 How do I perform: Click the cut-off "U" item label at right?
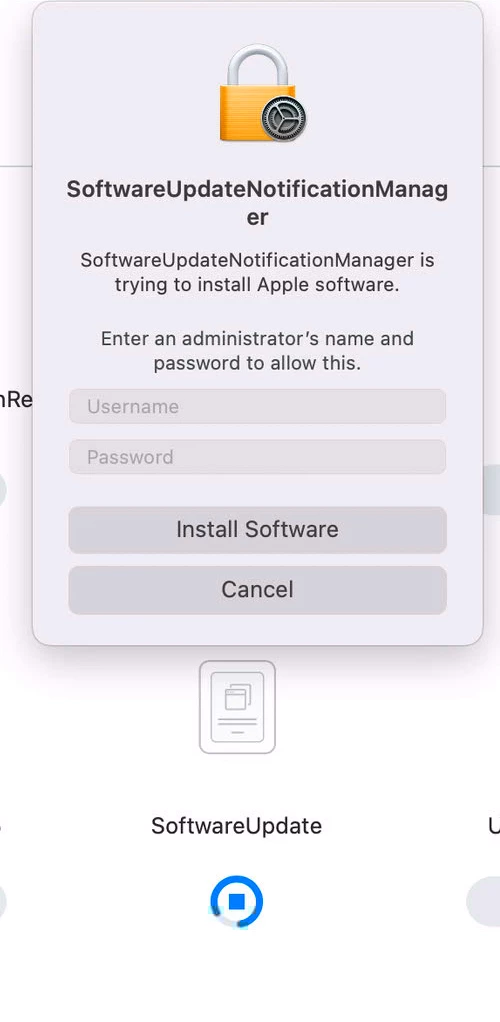click(494, 826)
